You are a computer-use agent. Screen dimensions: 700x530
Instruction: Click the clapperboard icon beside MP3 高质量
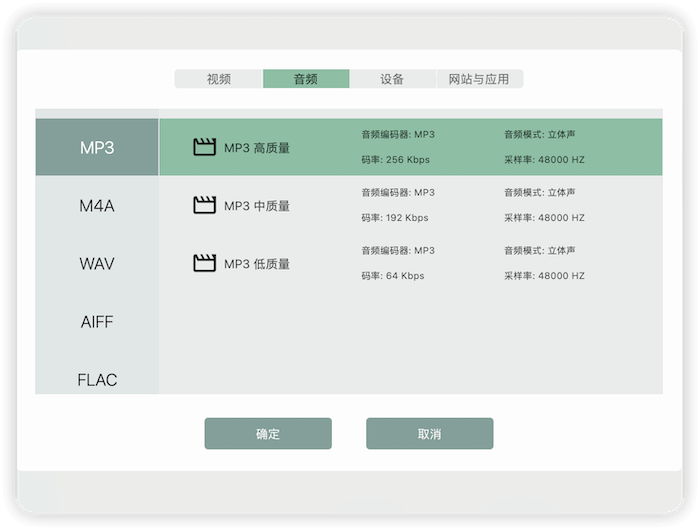204,147
